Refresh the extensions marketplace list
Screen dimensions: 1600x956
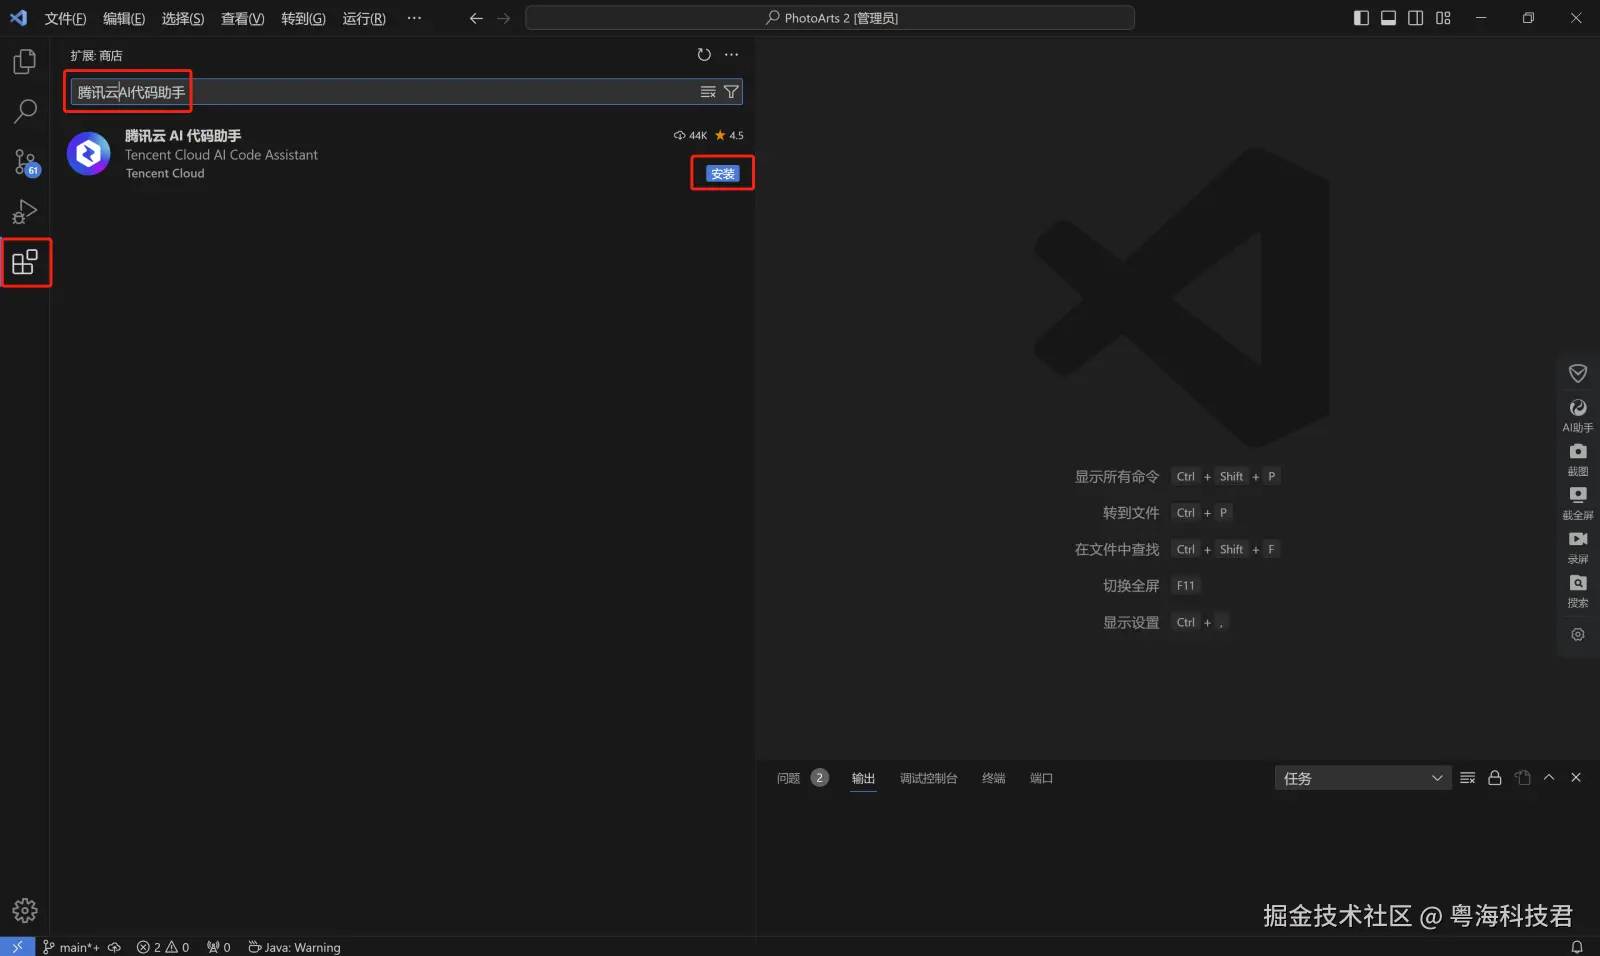coord(704,55)
